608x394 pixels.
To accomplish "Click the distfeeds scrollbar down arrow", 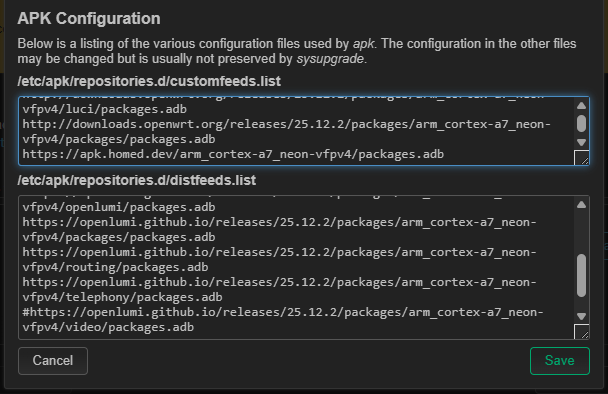I will point(581,316).
